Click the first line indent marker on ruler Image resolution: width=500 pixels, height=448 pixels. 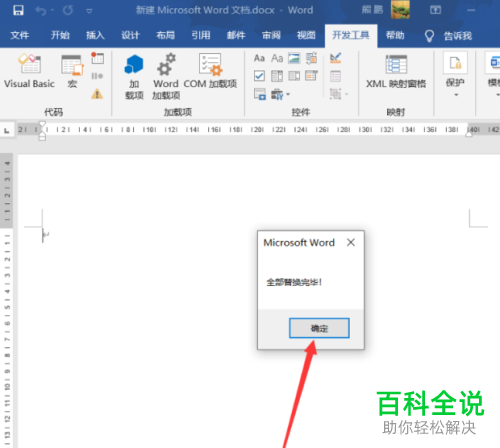[42, 124]
